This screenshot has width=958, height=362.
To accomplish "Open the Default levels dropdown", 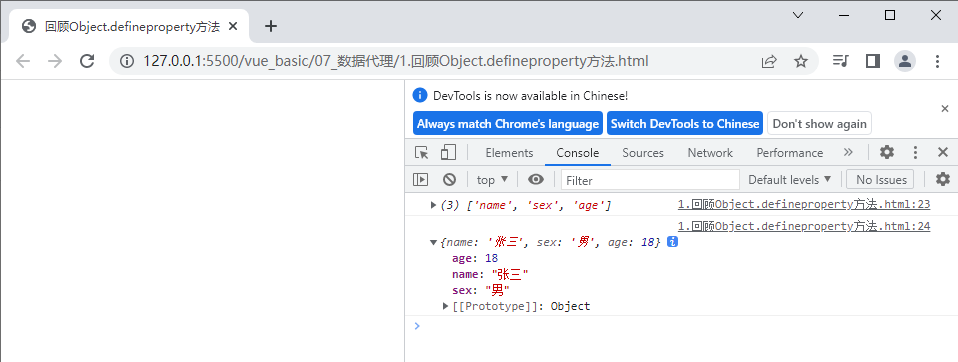I will point(789,179).
